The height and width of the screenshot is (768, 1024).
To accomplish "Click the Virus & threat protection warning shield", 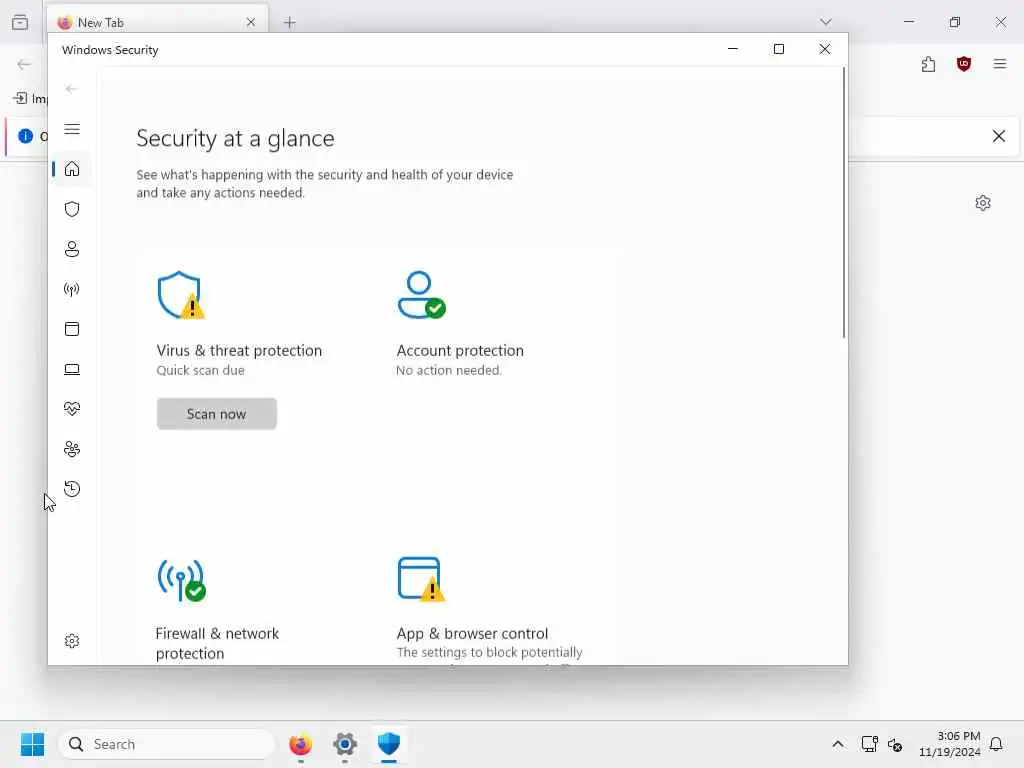I will pos(181,295).
